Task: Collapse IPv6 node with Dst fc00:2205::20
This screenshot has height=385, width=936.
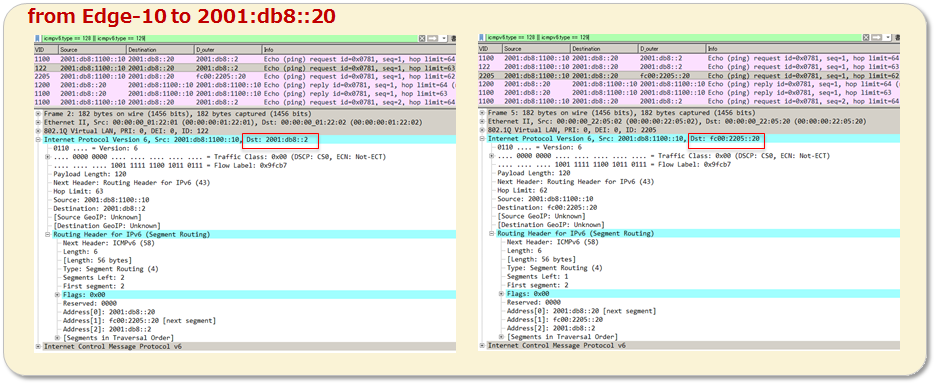Action: [x=482, y=139]
